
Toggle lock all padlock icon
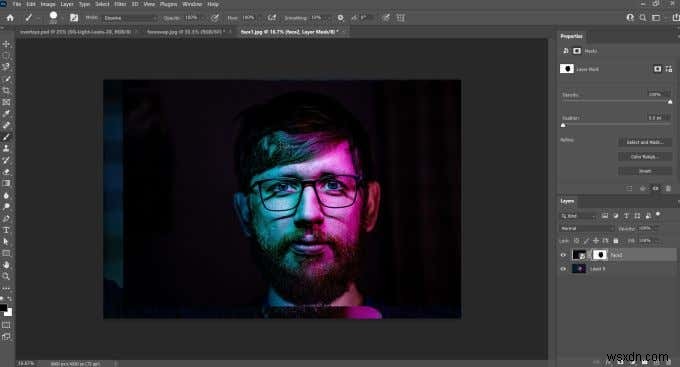(616, 241)
